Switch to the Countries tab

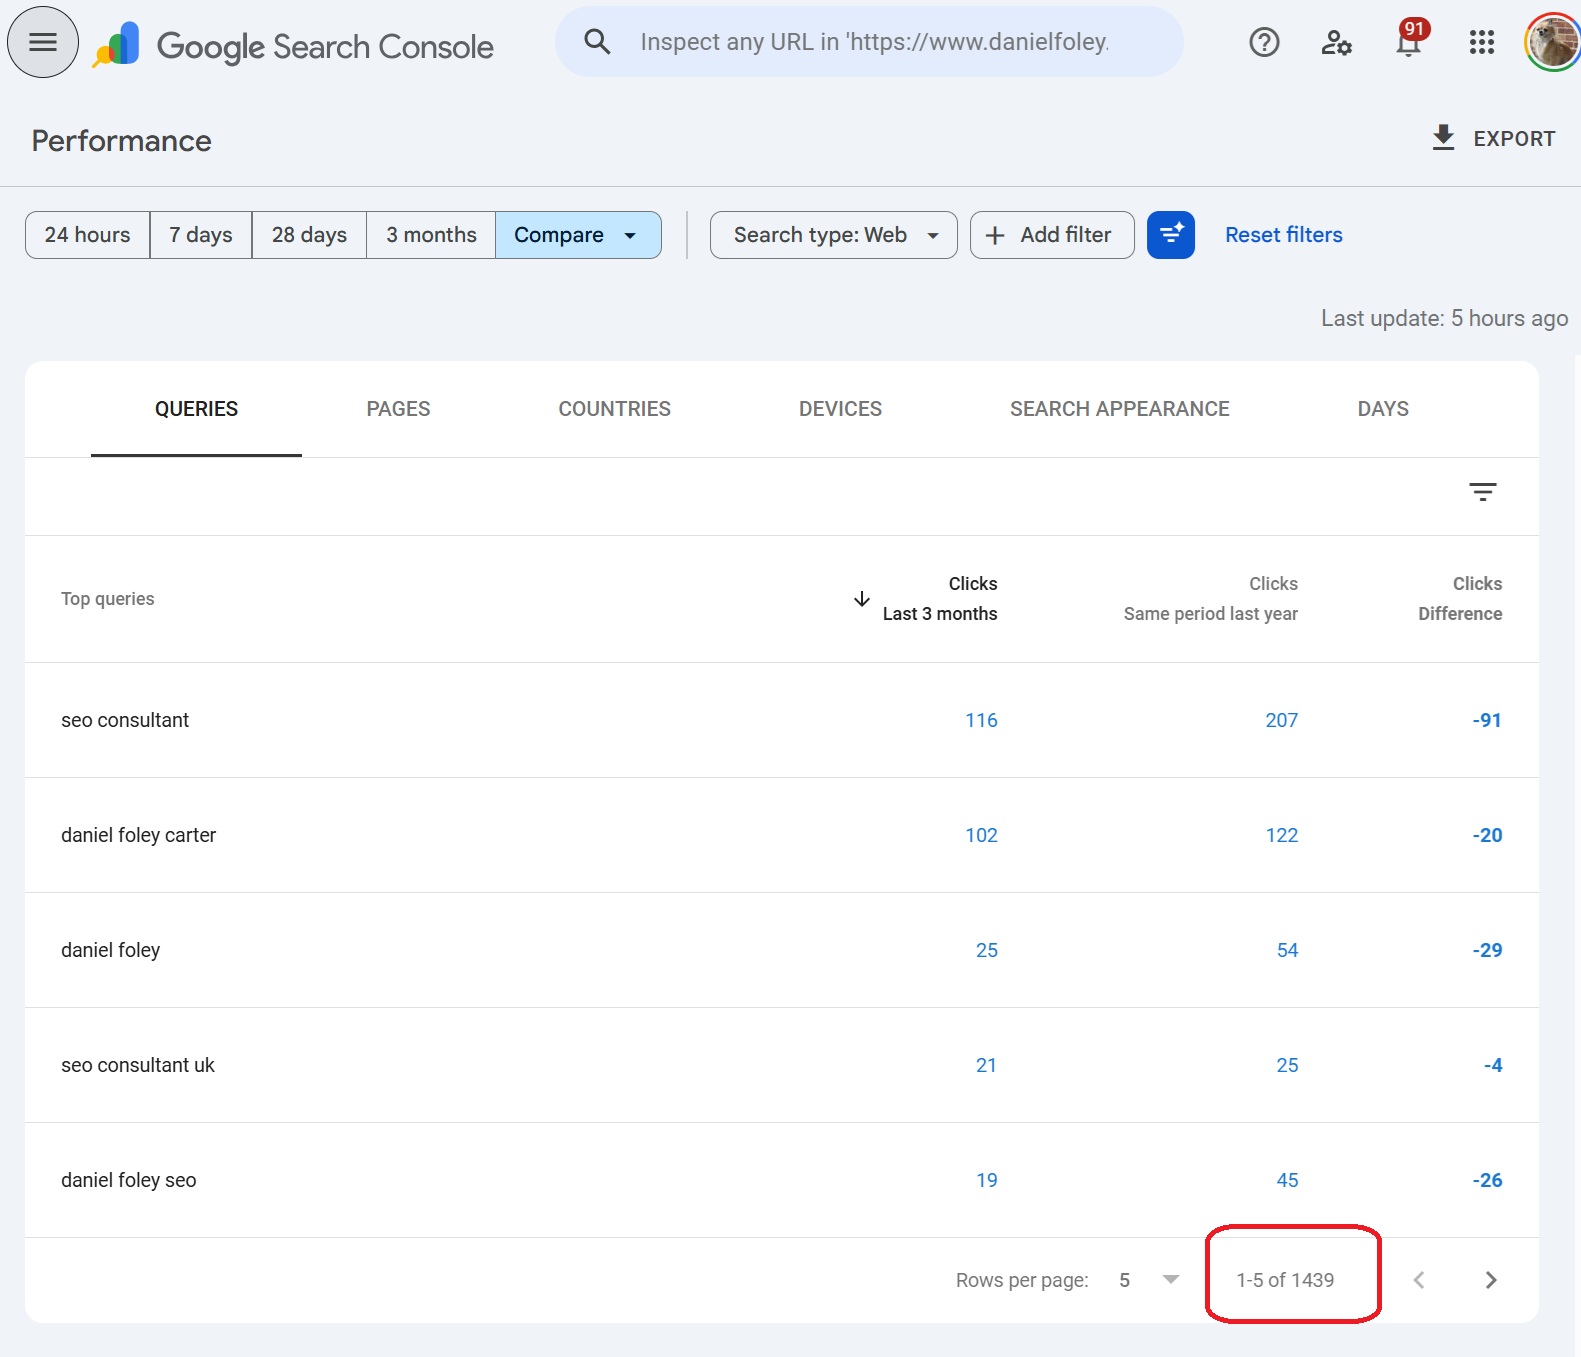pos(614,409)
